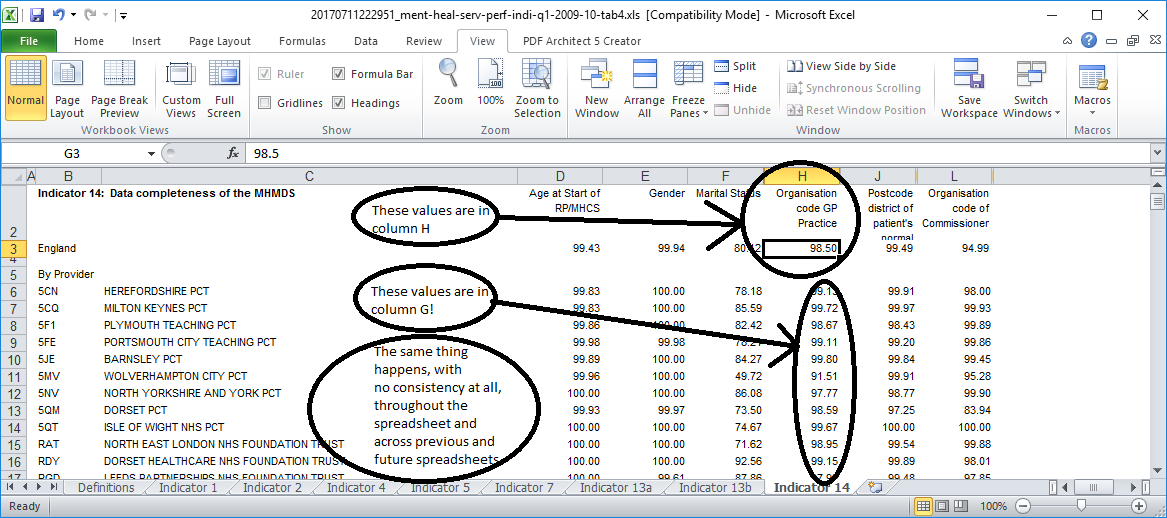Open the Macros dropdown
This screenshot has height=518, width=1167.
coord(1093,88)
